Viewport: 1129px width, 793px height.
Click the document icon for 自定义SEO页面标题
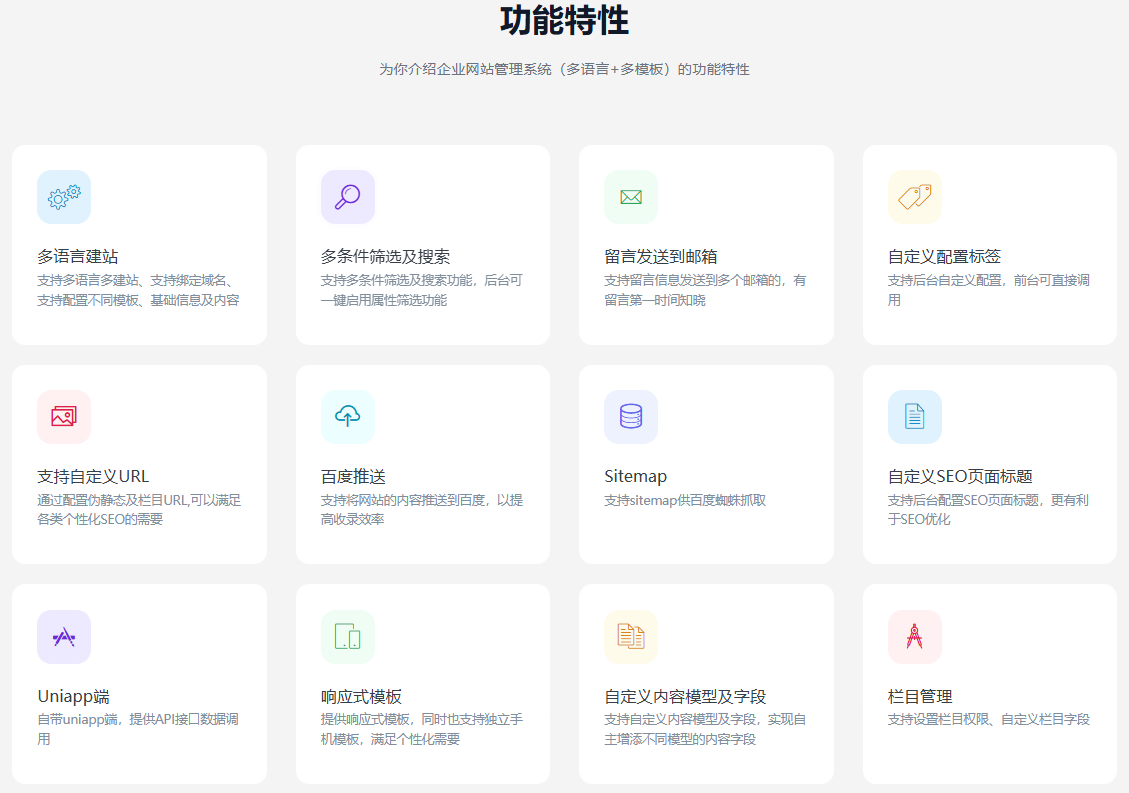pyautogui.click(x=914, y=417)
